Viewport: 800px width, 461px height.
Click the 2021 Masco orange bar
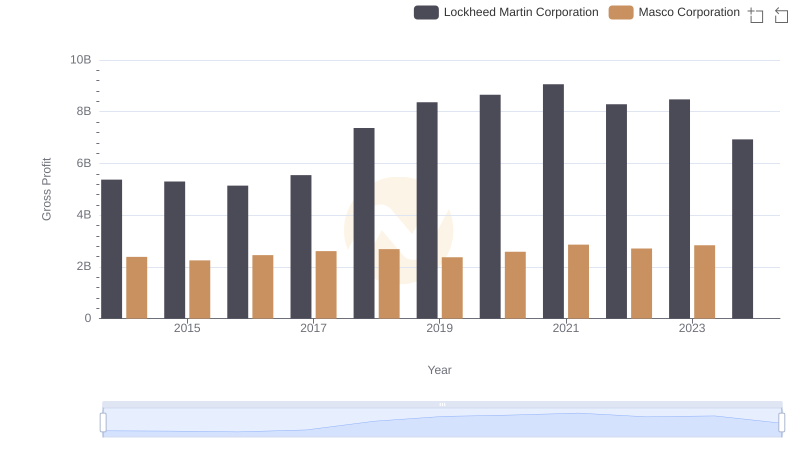[x=579, y=282]
